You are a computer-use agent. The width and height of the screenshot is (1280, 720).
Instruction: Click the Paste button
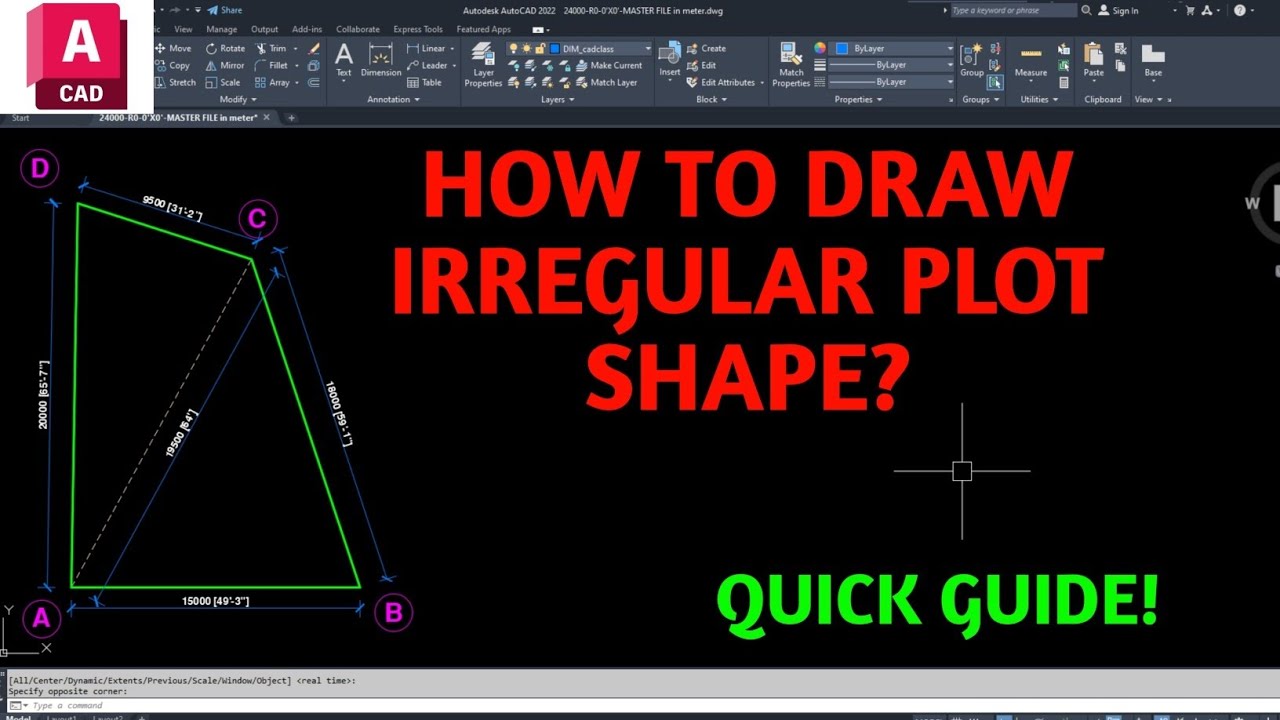[1094, 60]
